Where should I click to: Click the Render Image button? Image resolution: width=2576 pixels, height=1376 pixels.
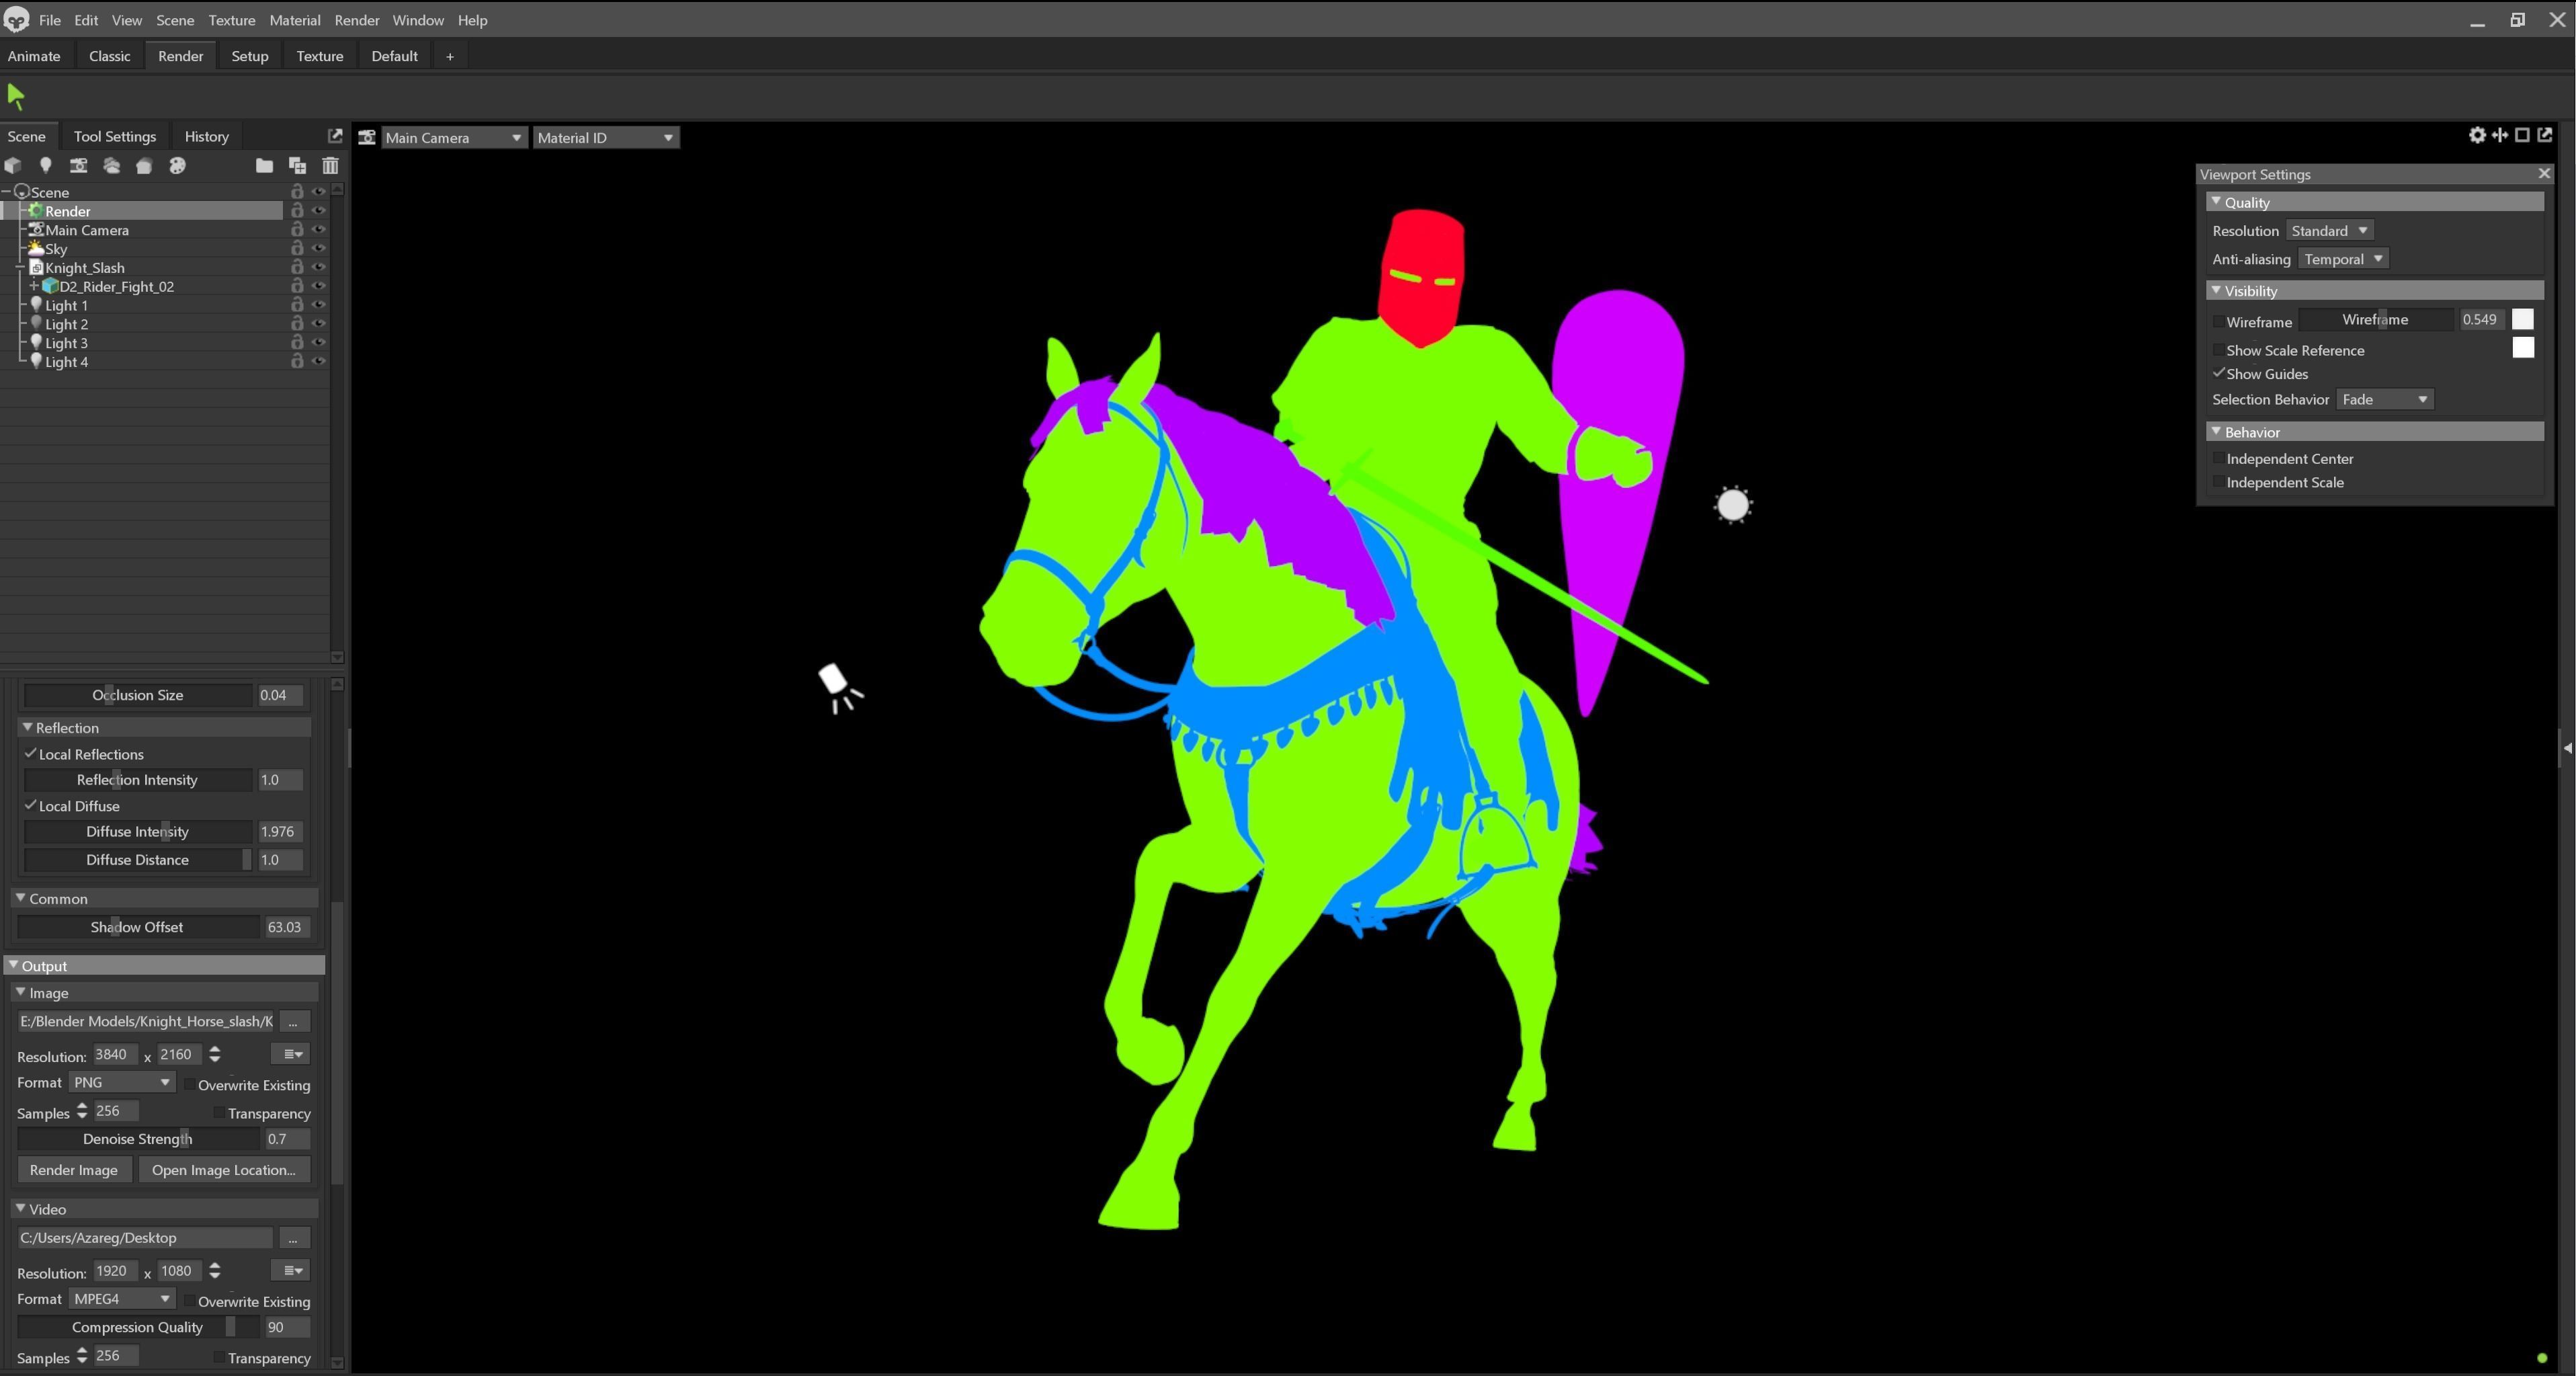point(73,1169)
